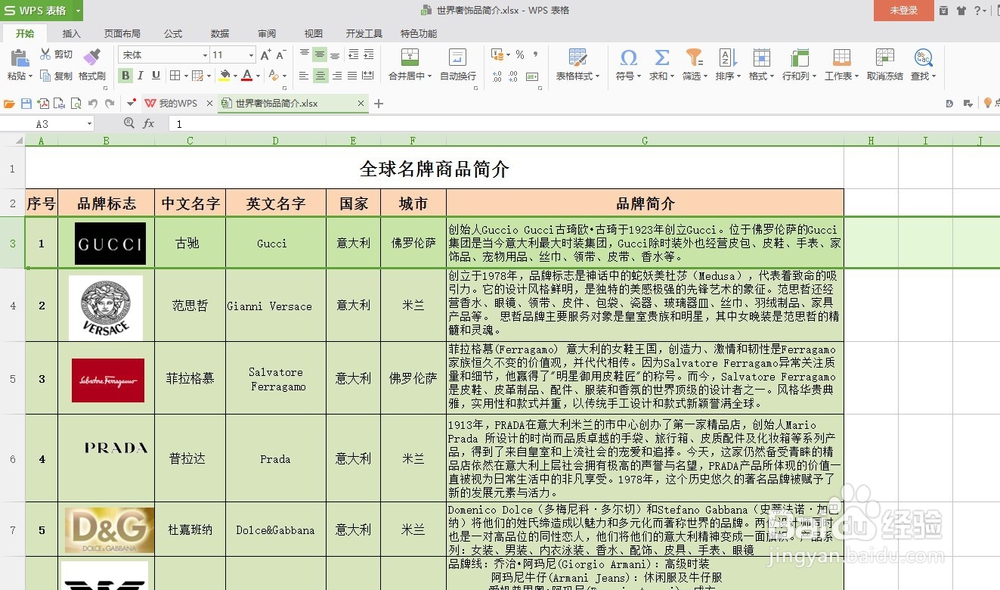Screen dimensions: 1000x590
Task: Add a new document tab with plus
Action: (378, 103)
